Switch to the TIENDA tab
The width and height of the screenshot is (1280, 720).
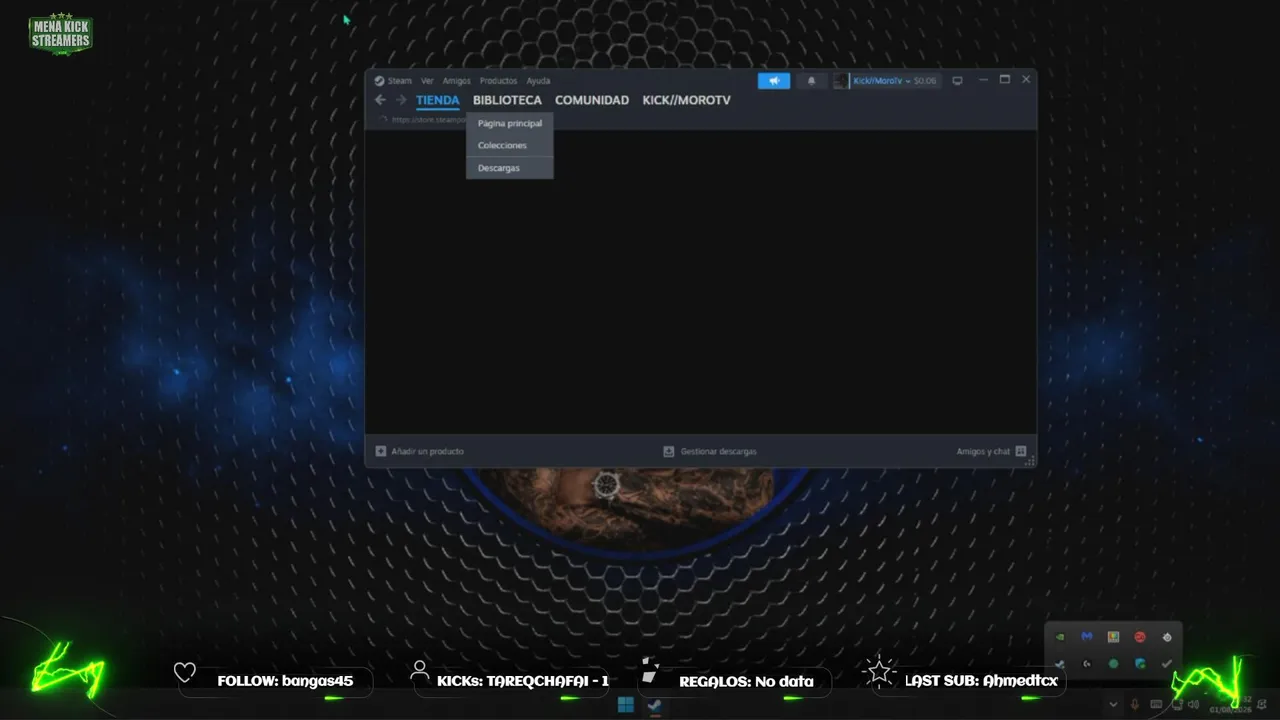[x=438, y=100]
